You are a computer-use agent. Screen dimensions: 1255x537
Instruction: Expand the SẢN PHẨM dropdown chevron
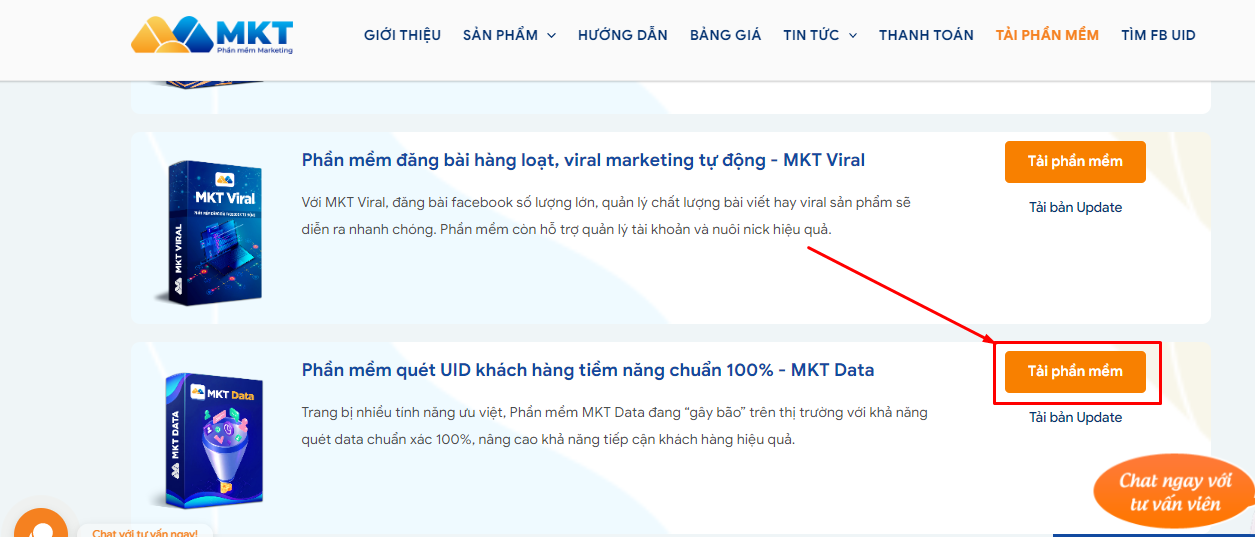[x=551, y=35]
